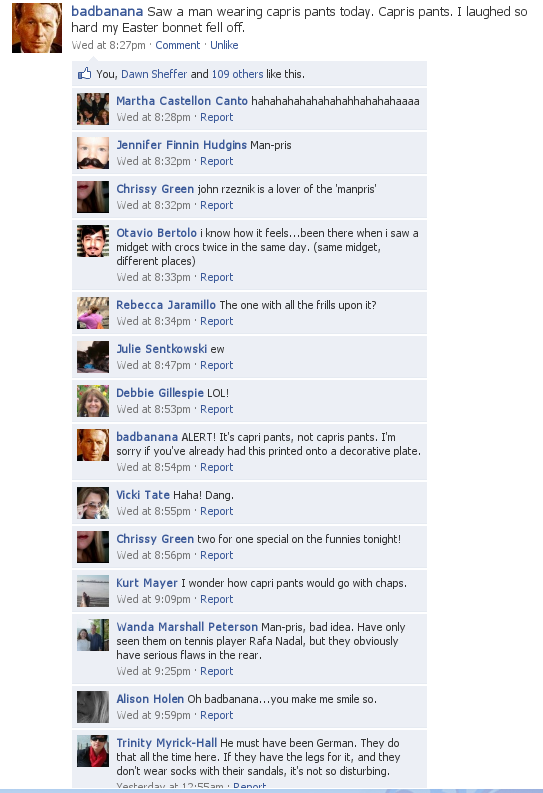Open badbanana's large profile picture
Viewport: 543px width, 793px height.
37,28
